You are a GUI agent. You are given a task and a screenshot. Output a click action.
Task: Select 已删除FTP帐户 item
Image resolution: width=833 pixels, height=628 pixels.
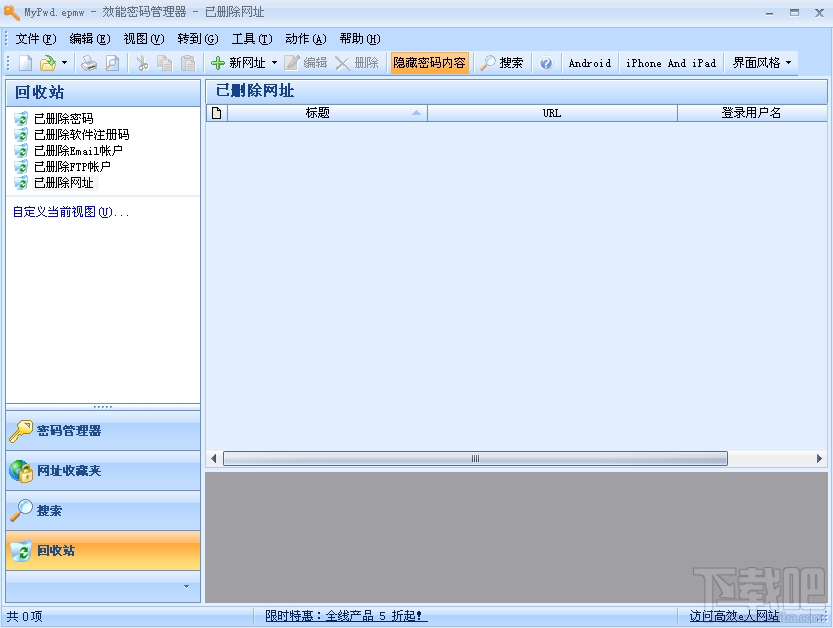coord(72,166)
